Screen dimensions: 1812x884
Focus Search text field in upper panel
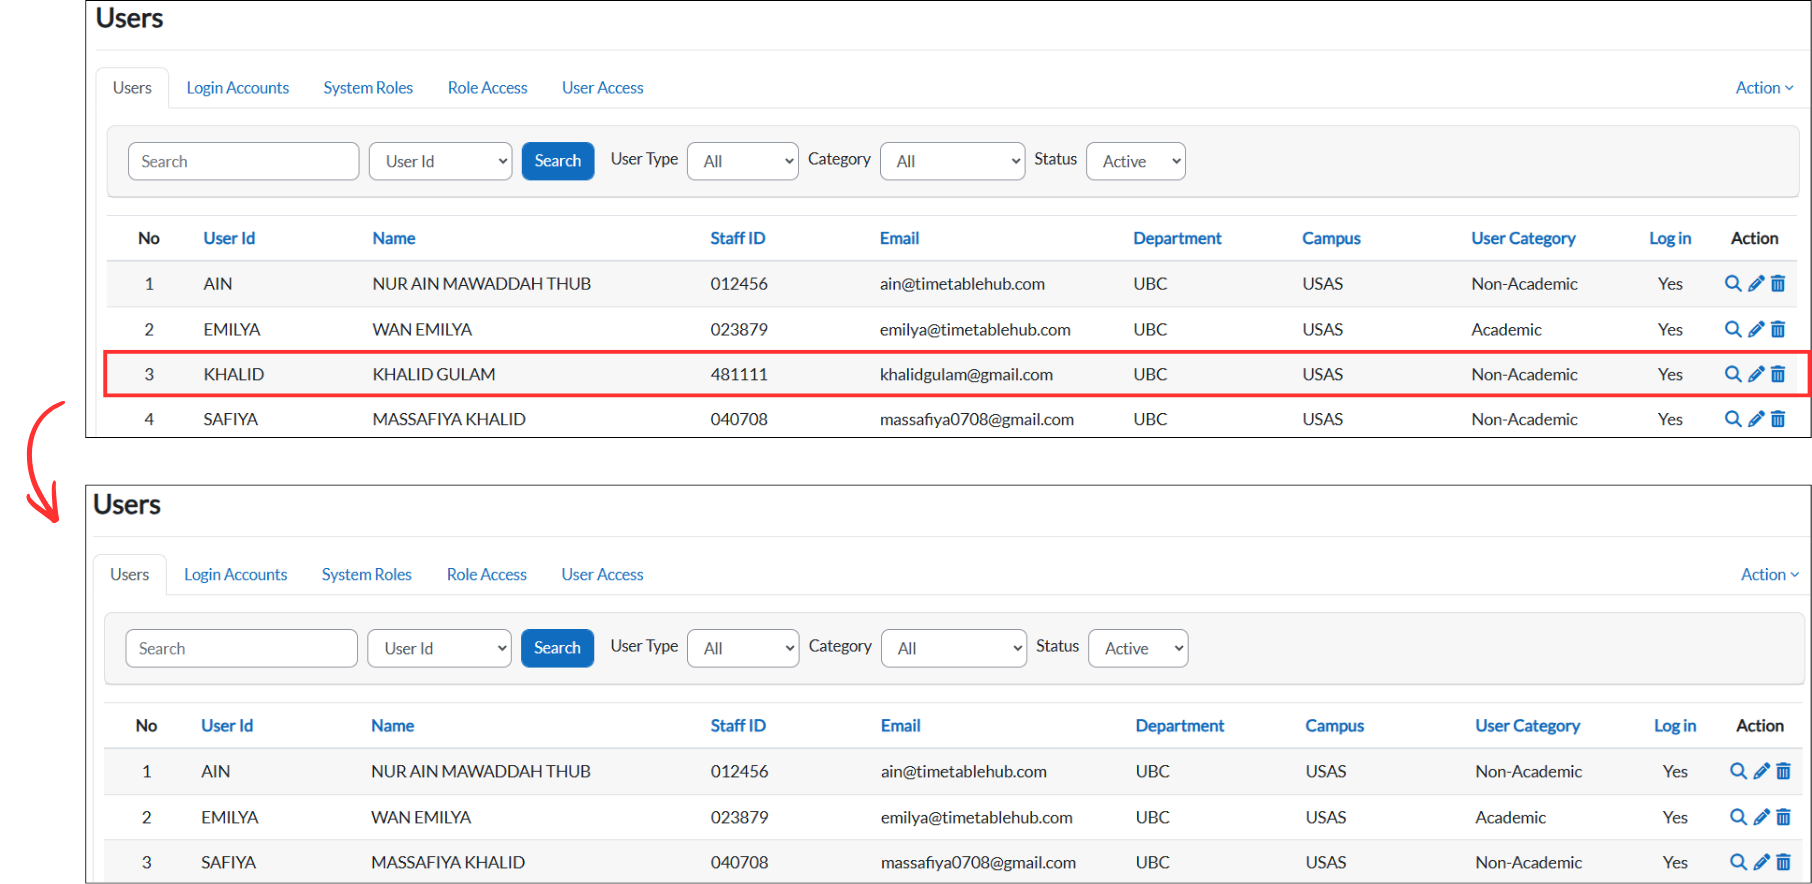[x=244, y=161]
